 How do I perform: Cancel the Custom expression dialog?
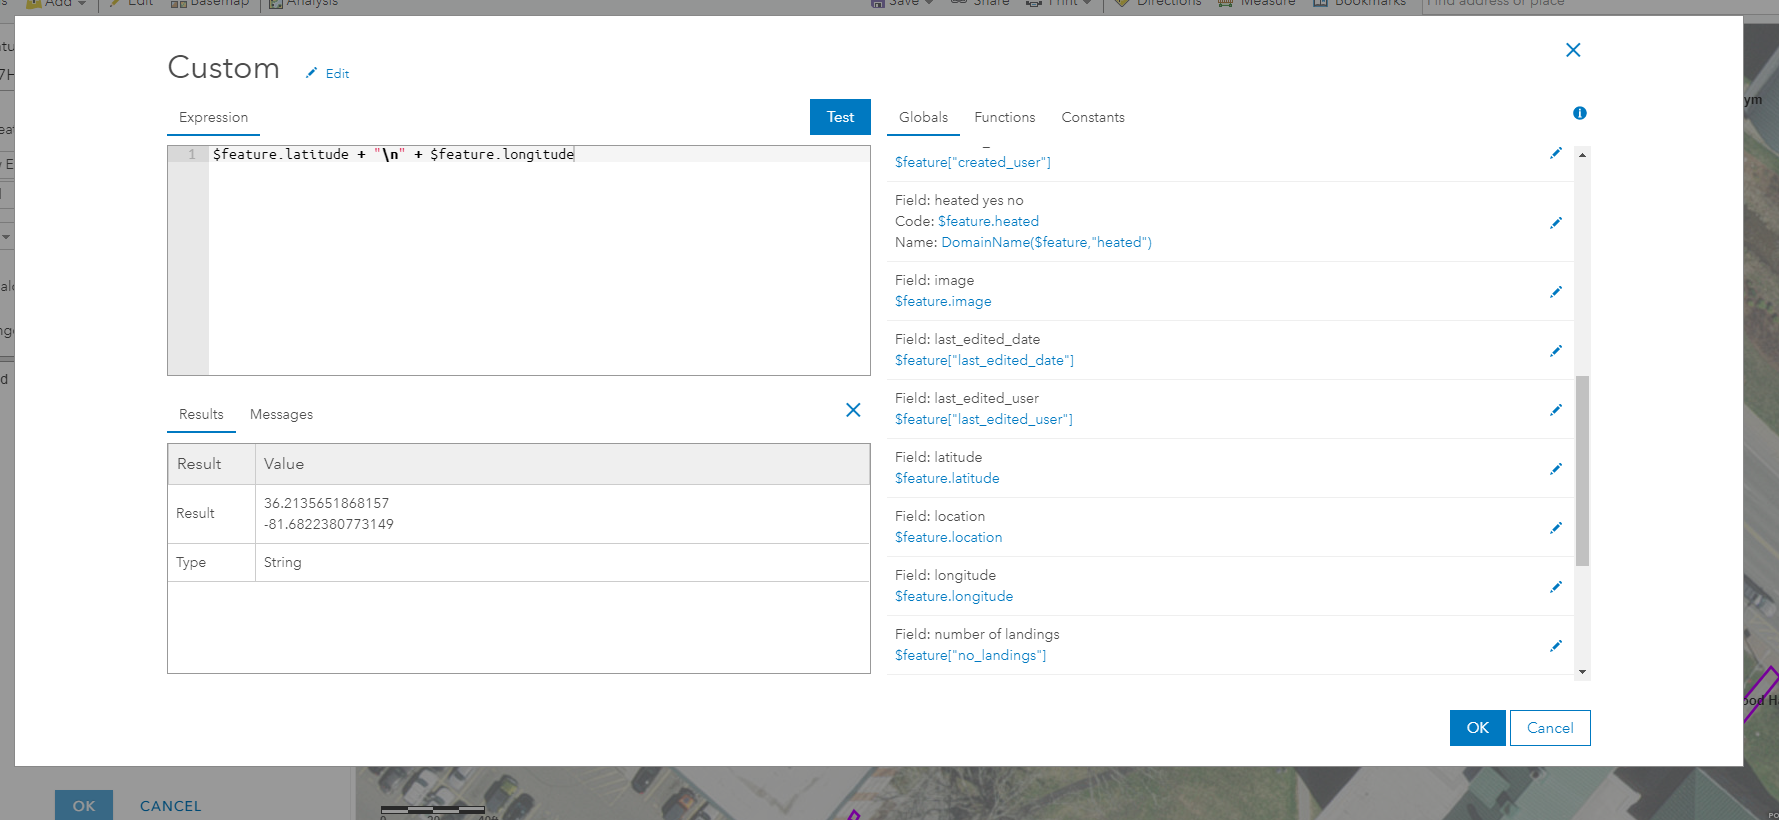pos(1550,728)
